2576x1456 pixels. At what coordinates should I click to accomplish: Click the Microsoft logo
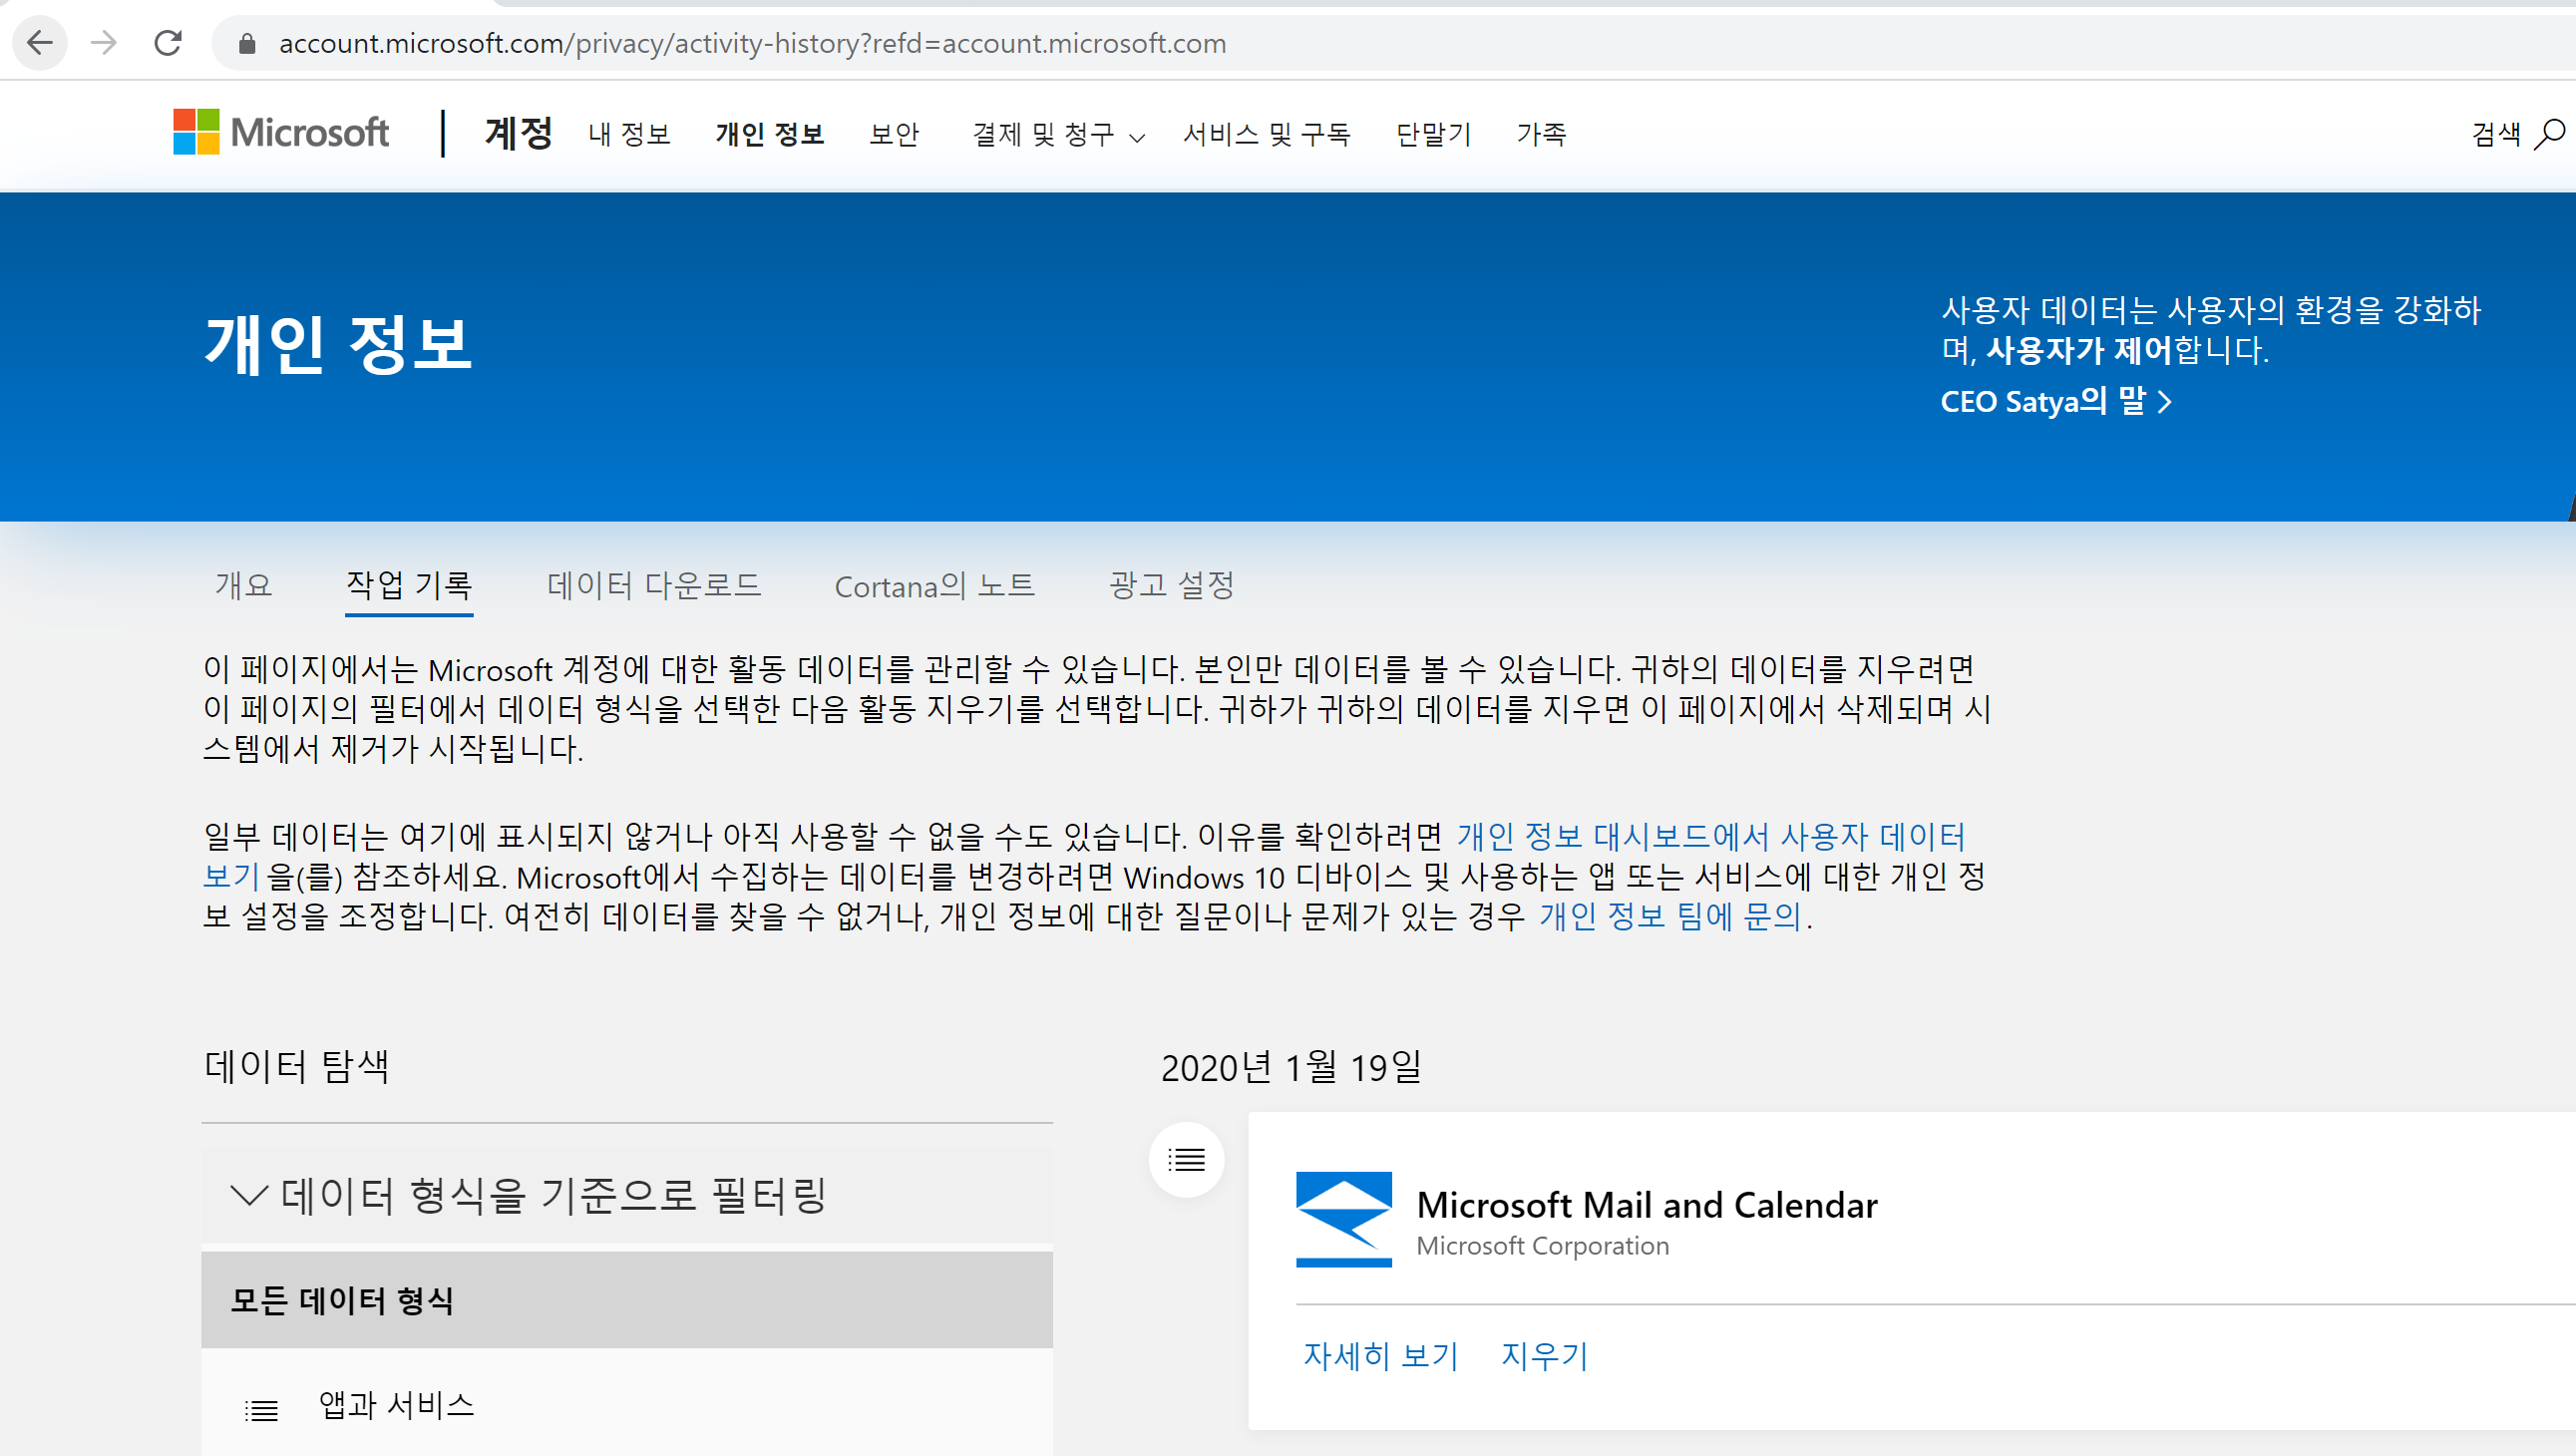click(281, 132)
